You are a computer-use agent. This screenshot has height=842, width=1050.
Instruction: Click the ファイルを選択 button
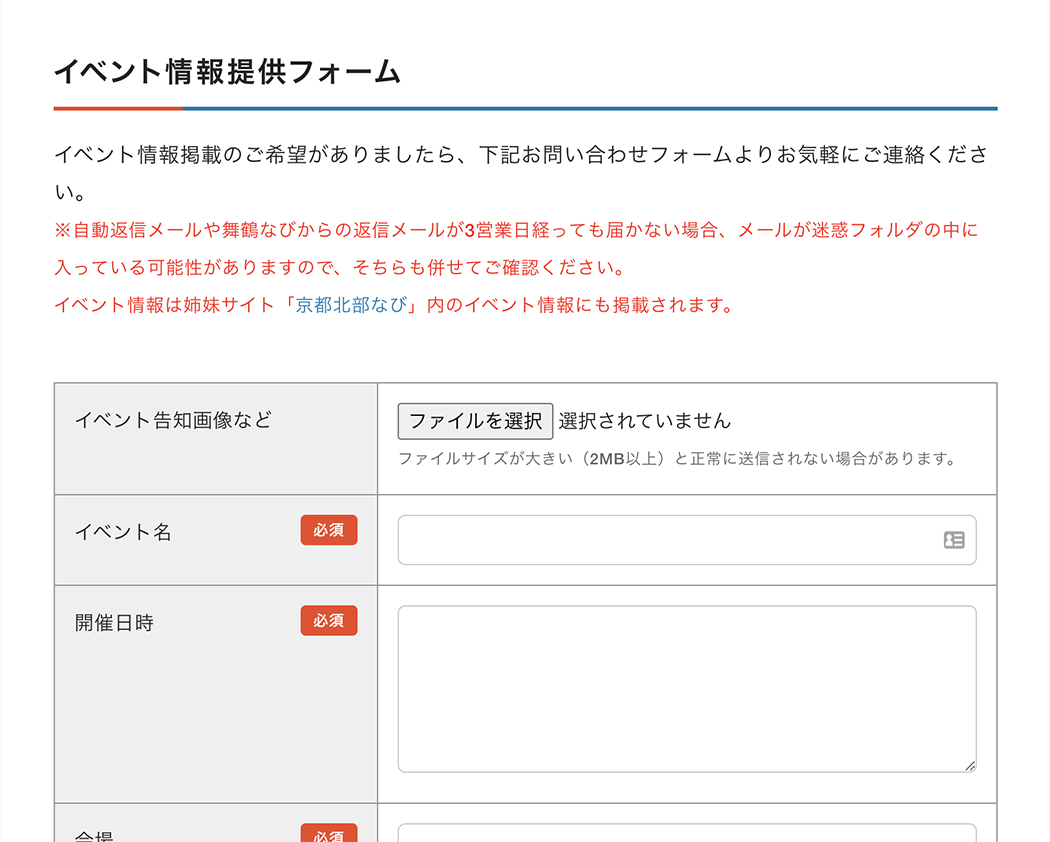pyautogui.click(x=475, y=421)
